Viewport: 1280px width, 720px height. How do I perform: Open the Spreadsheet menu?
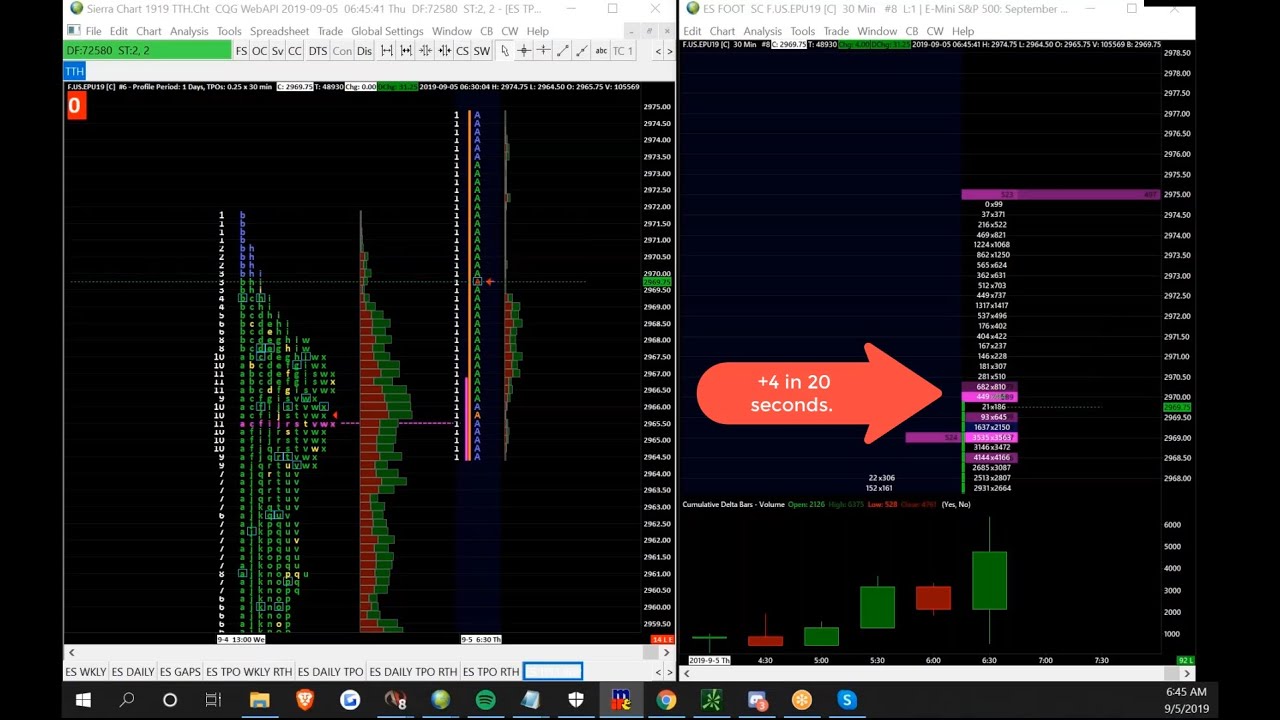(279, 31)
